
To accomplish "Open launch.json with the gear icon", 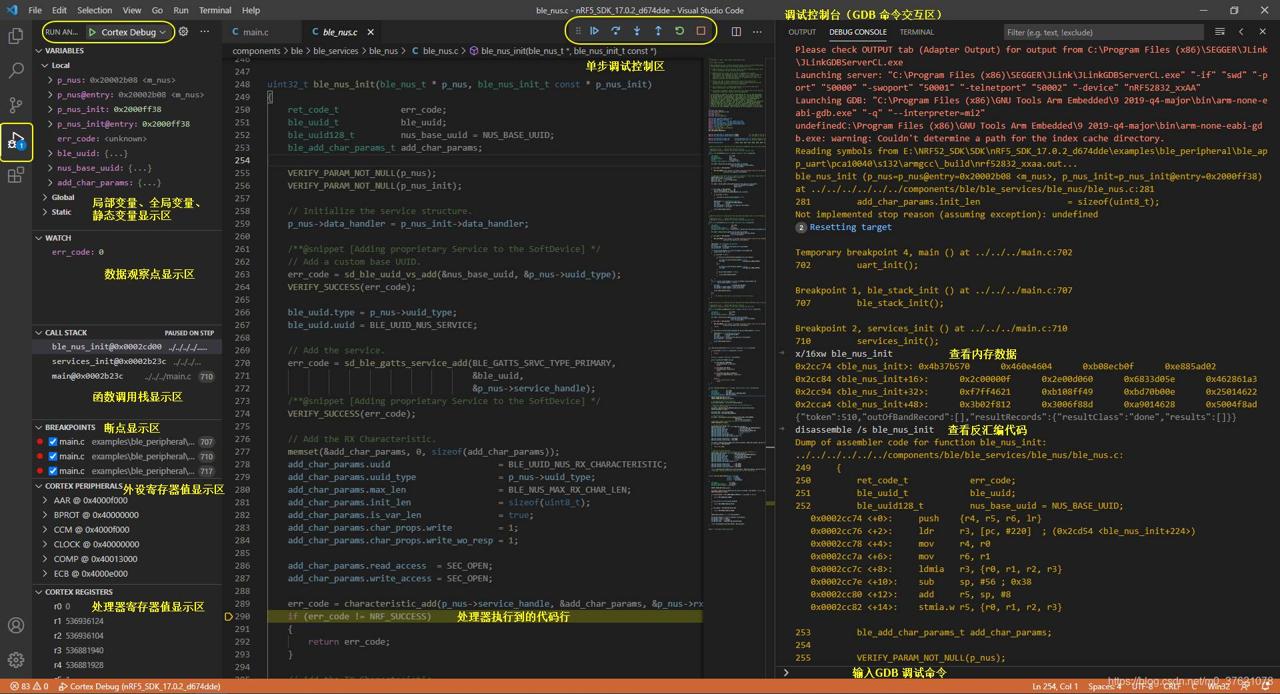I will pos(183,32).
